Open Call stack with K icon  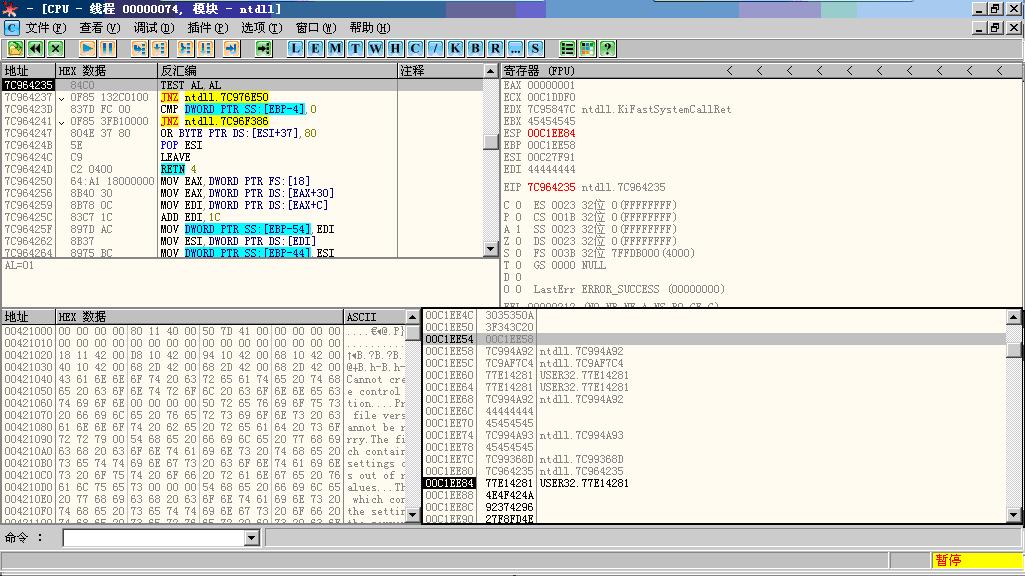[456, 48]
